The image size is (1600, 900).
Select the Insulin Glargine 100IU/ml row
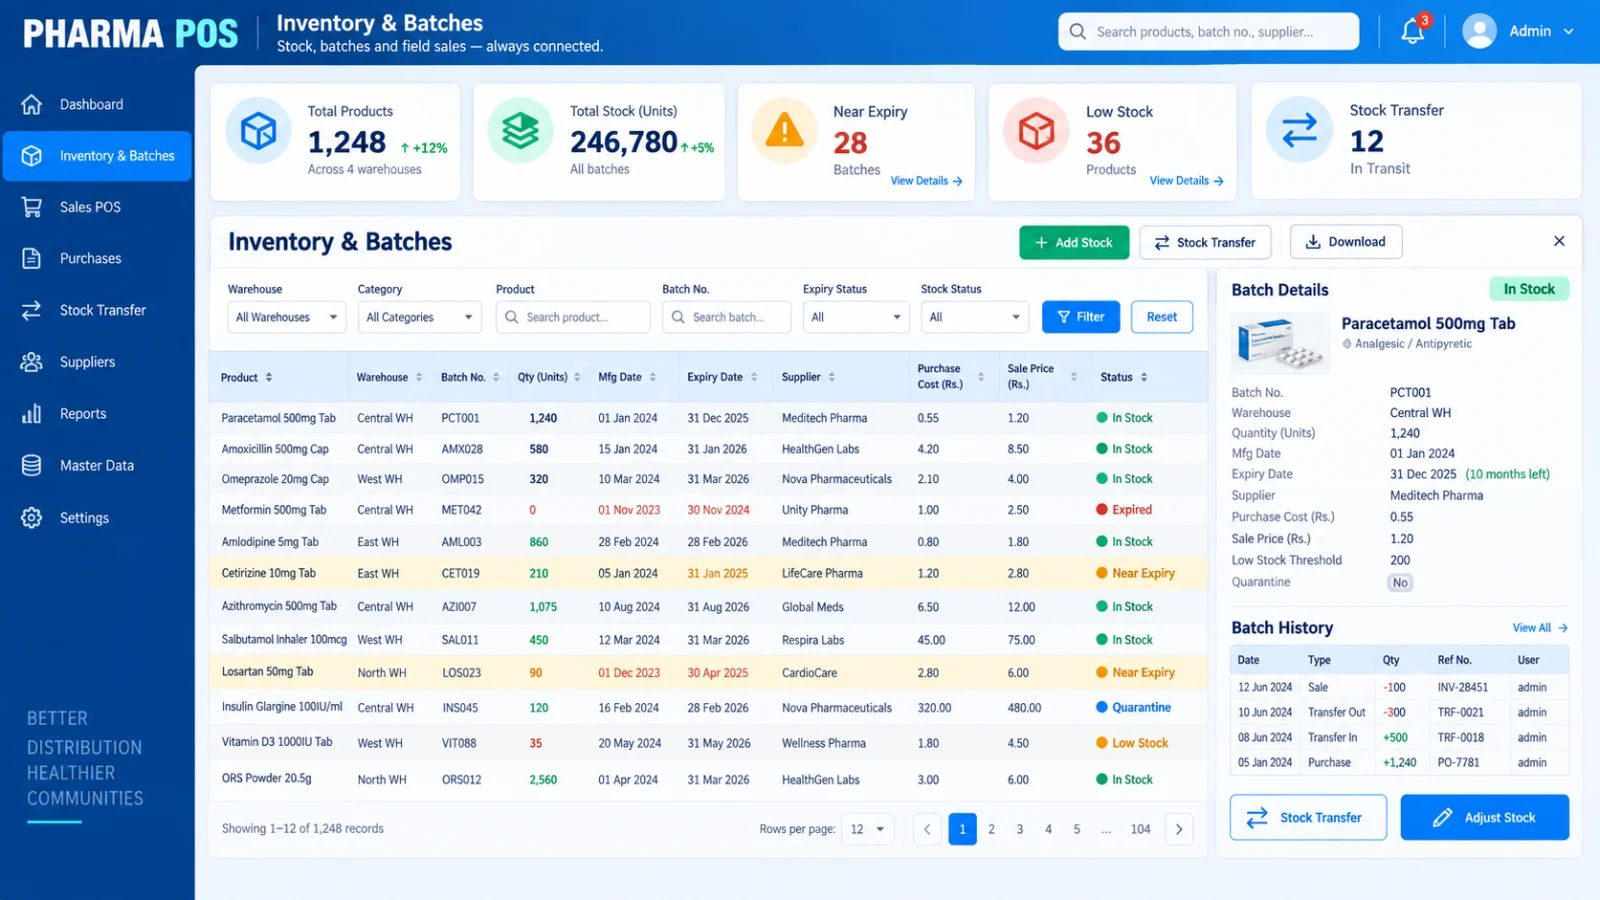point(709,707)
